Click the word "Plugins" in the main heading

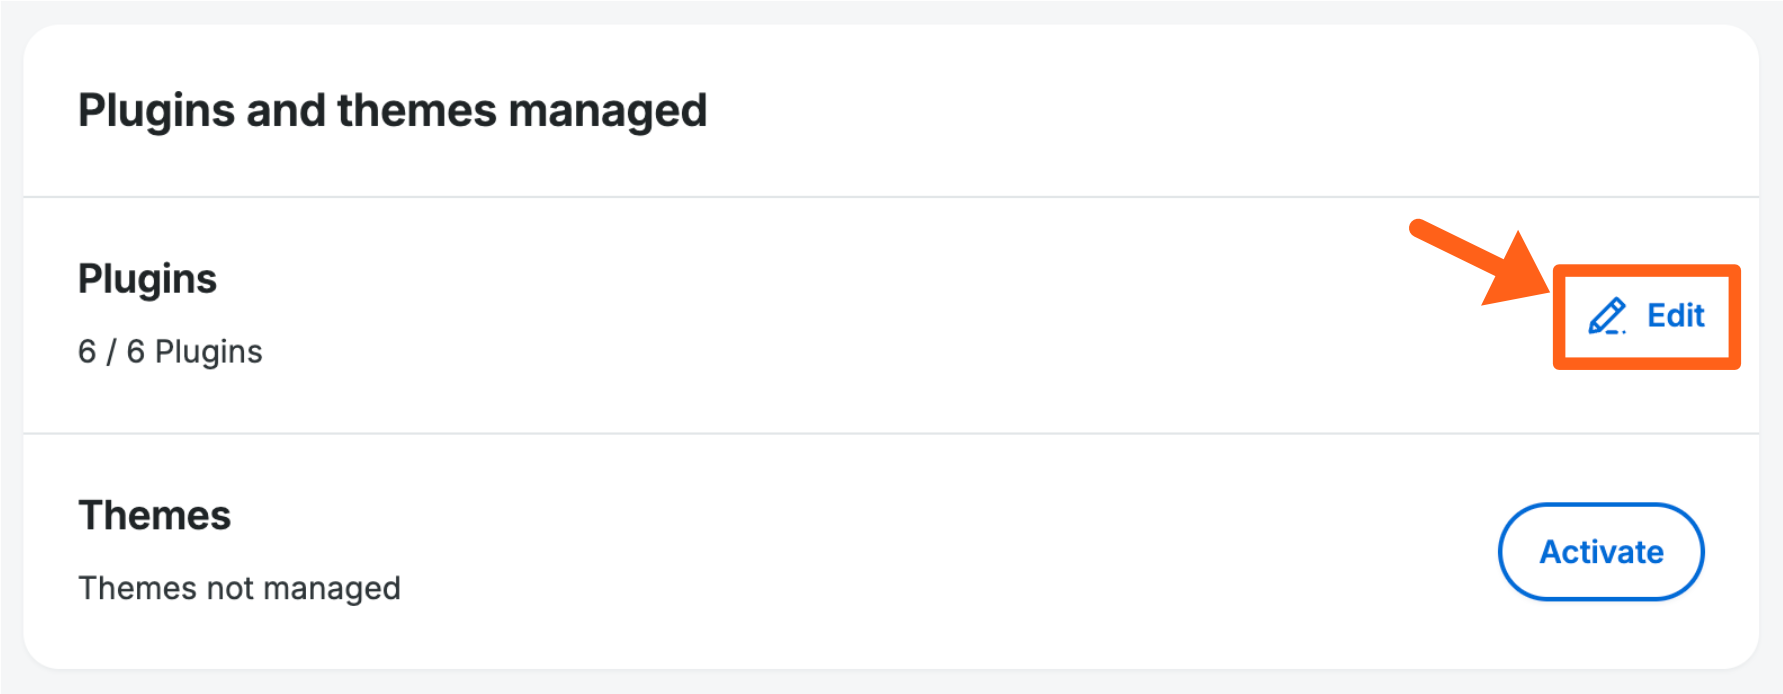pyautogui.click(x=156, y=110)
